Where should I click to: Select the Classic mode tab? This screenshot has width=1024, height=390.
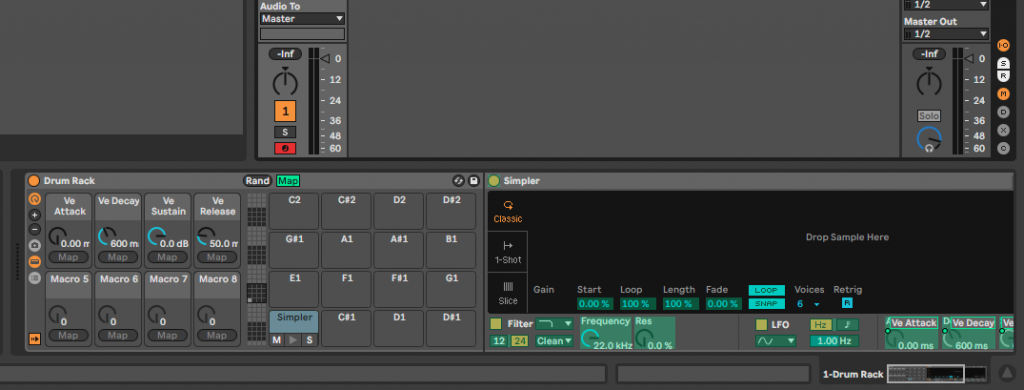[x=507, y=211]
